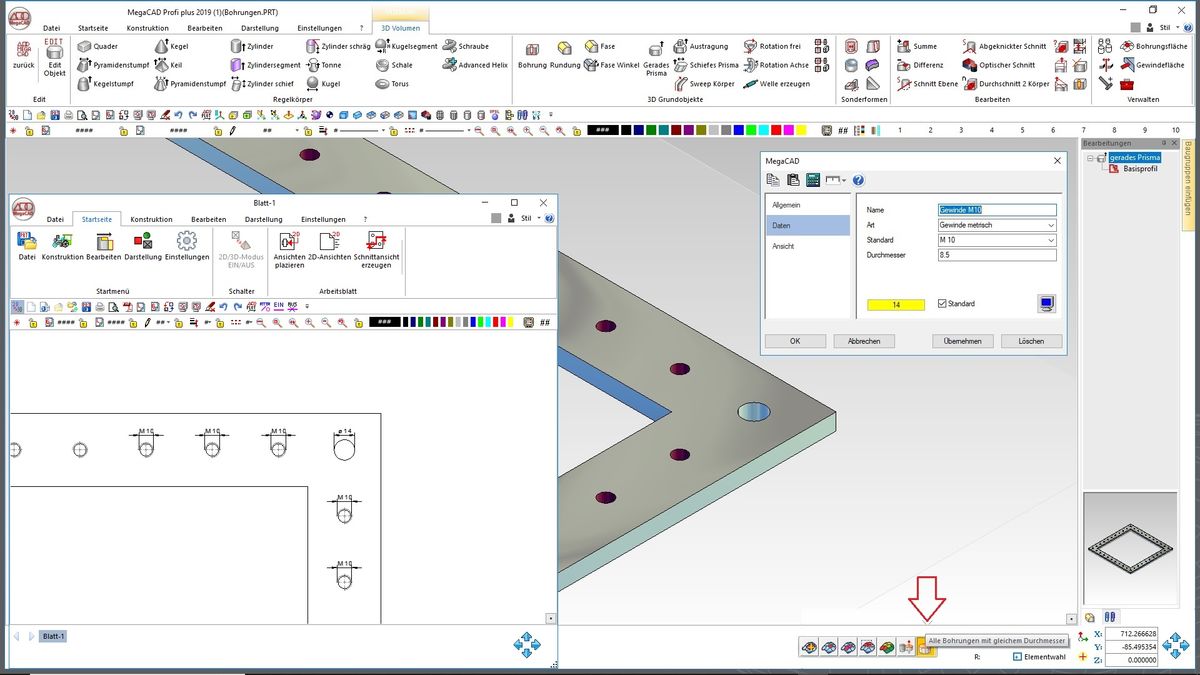Click the Durchmesser input field
Screen dimensions: 1200x675
point(996,255)
